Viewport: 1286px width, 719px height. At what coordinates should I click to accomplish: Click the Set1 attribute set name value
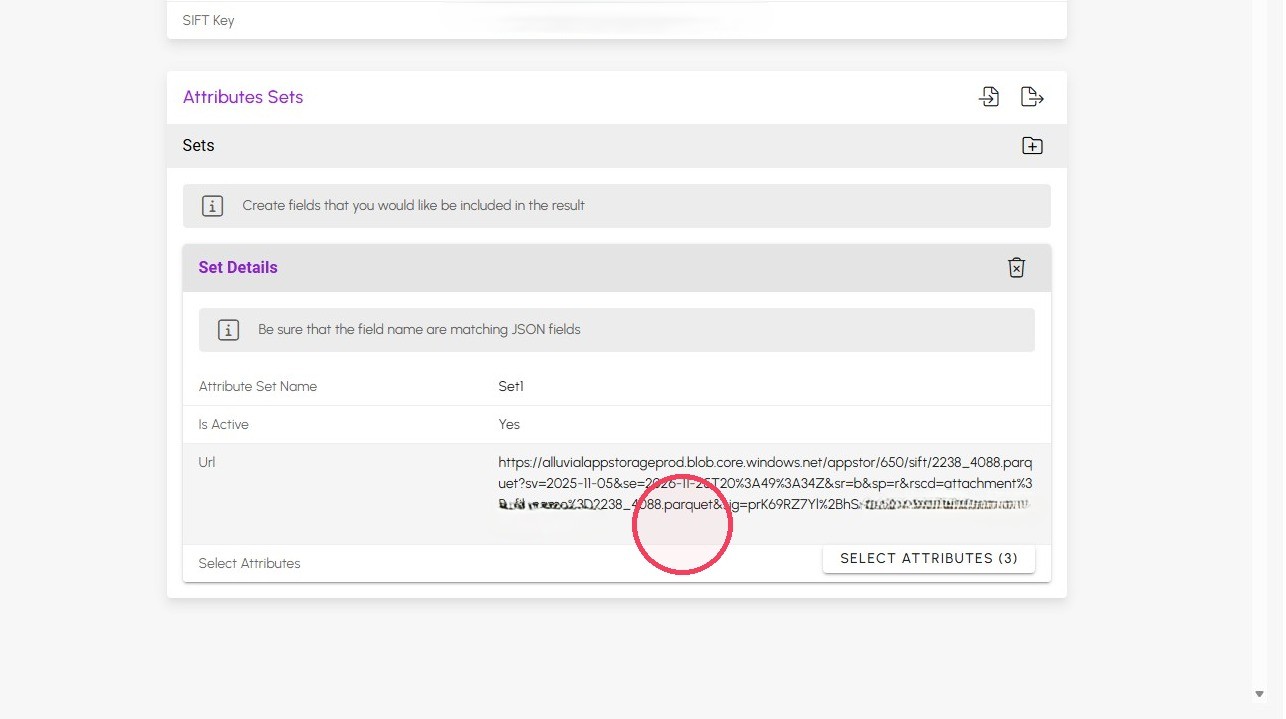[x=511, y=387]
